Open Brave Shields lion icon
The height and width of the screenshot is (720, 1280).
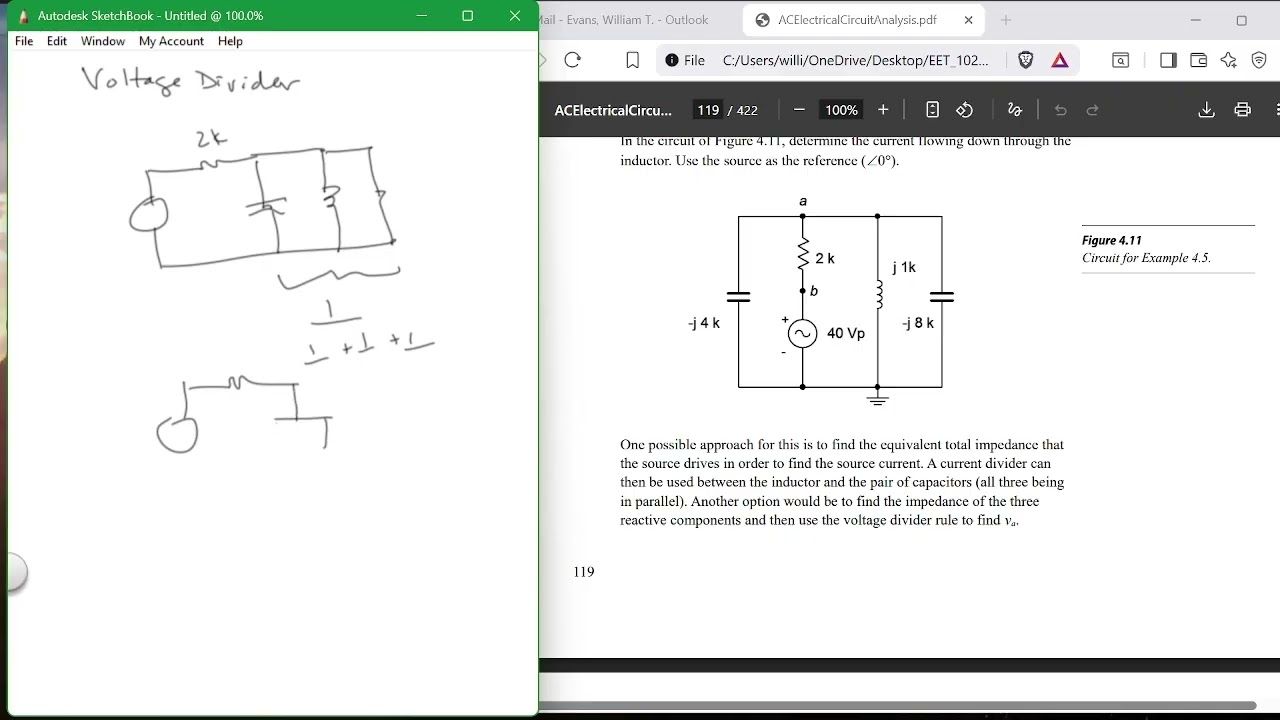1025,60
